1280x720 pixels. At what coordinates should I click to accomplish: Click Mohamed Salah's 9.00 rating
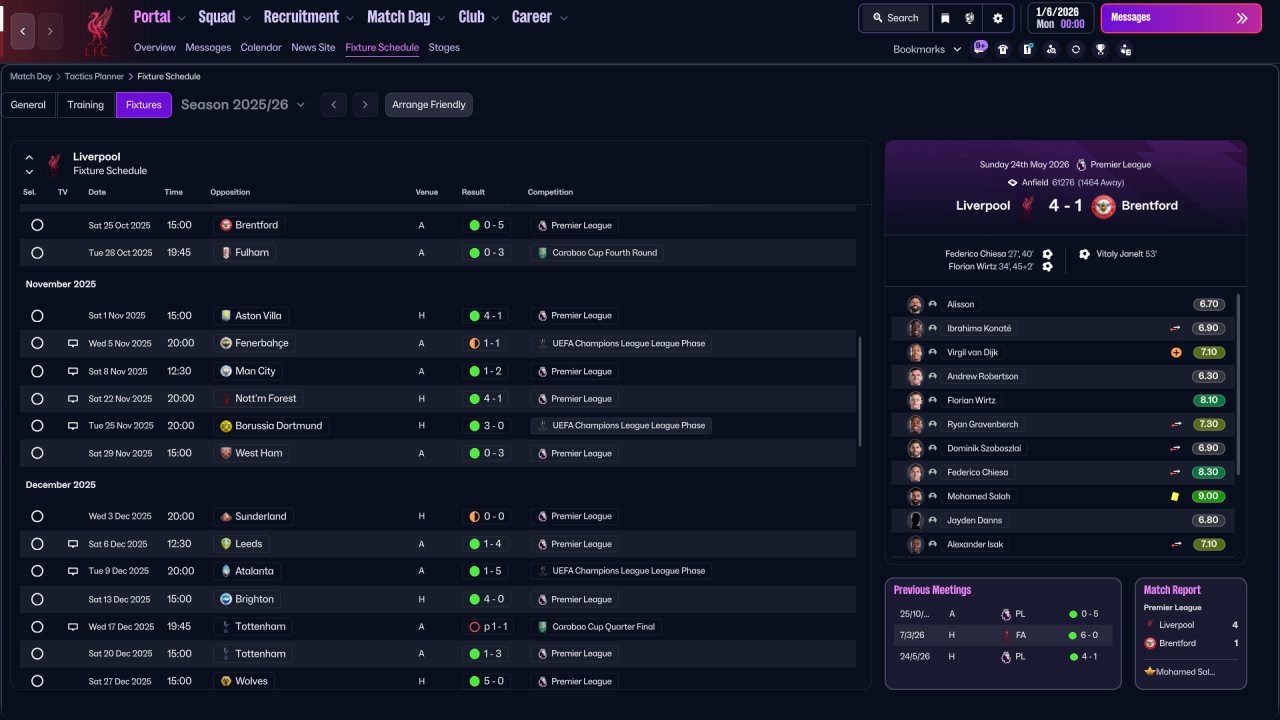click(x=1209, y=496)
